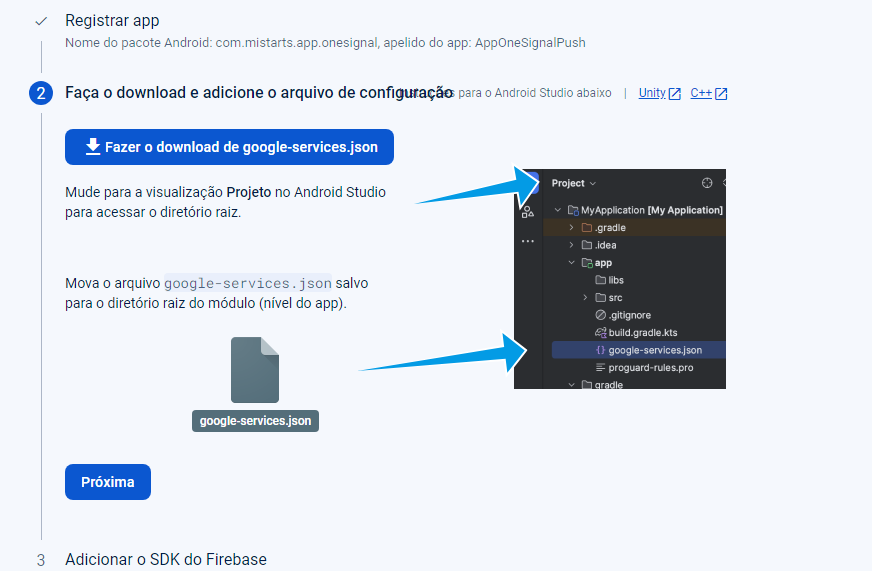This screenshot has height=571, width=872.
Task: Open the Unity instructions link
Action: (x=660, y=93)
